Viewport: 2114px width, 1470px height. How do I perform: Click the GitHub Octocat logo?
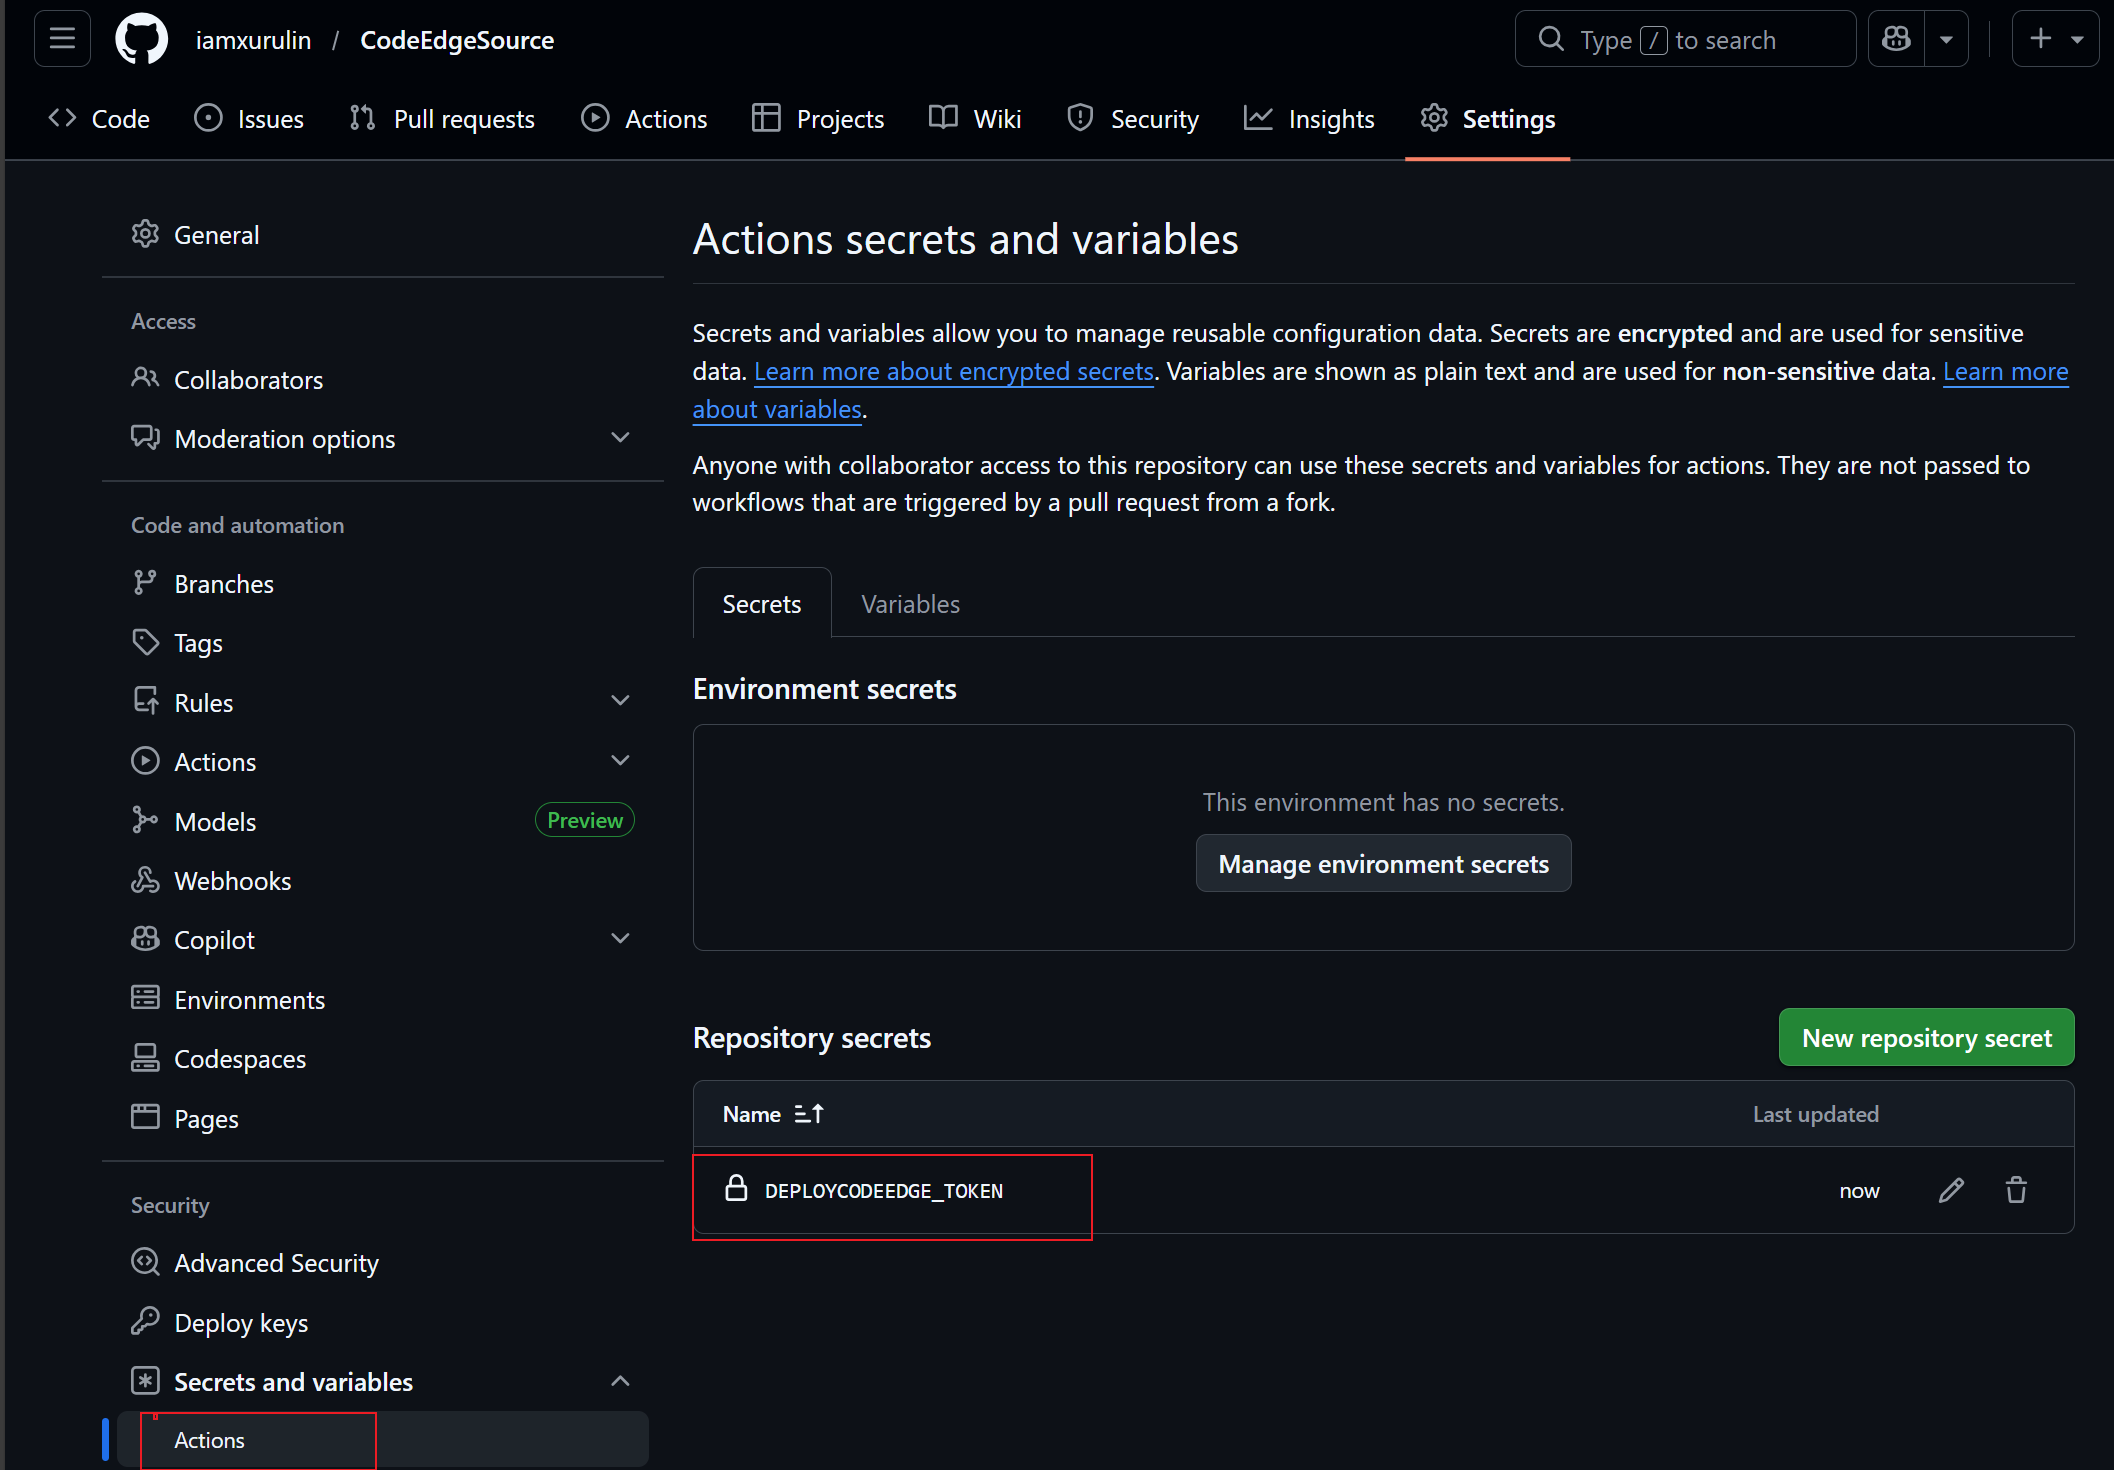pyautogui.click(x=141, y=40)
